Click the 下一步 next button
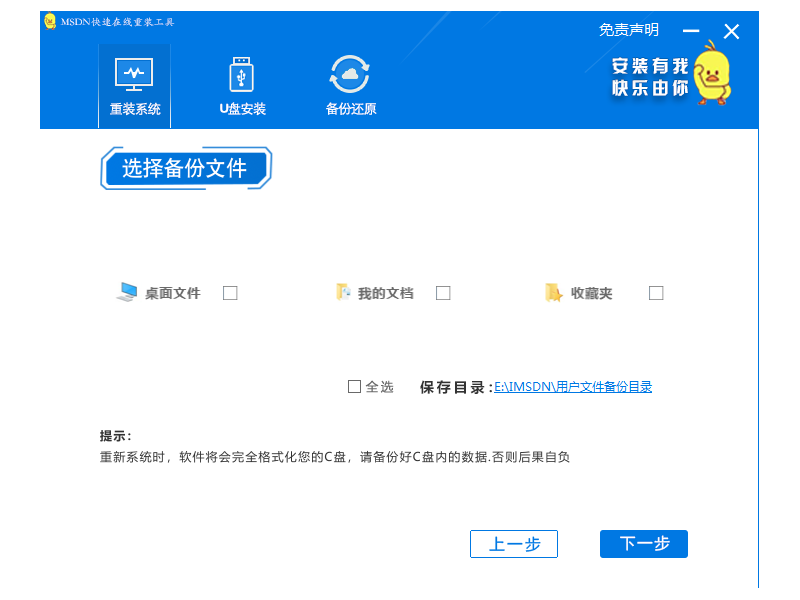The width and height of the screenshot is (800, 600). click(x=643, y=544)
